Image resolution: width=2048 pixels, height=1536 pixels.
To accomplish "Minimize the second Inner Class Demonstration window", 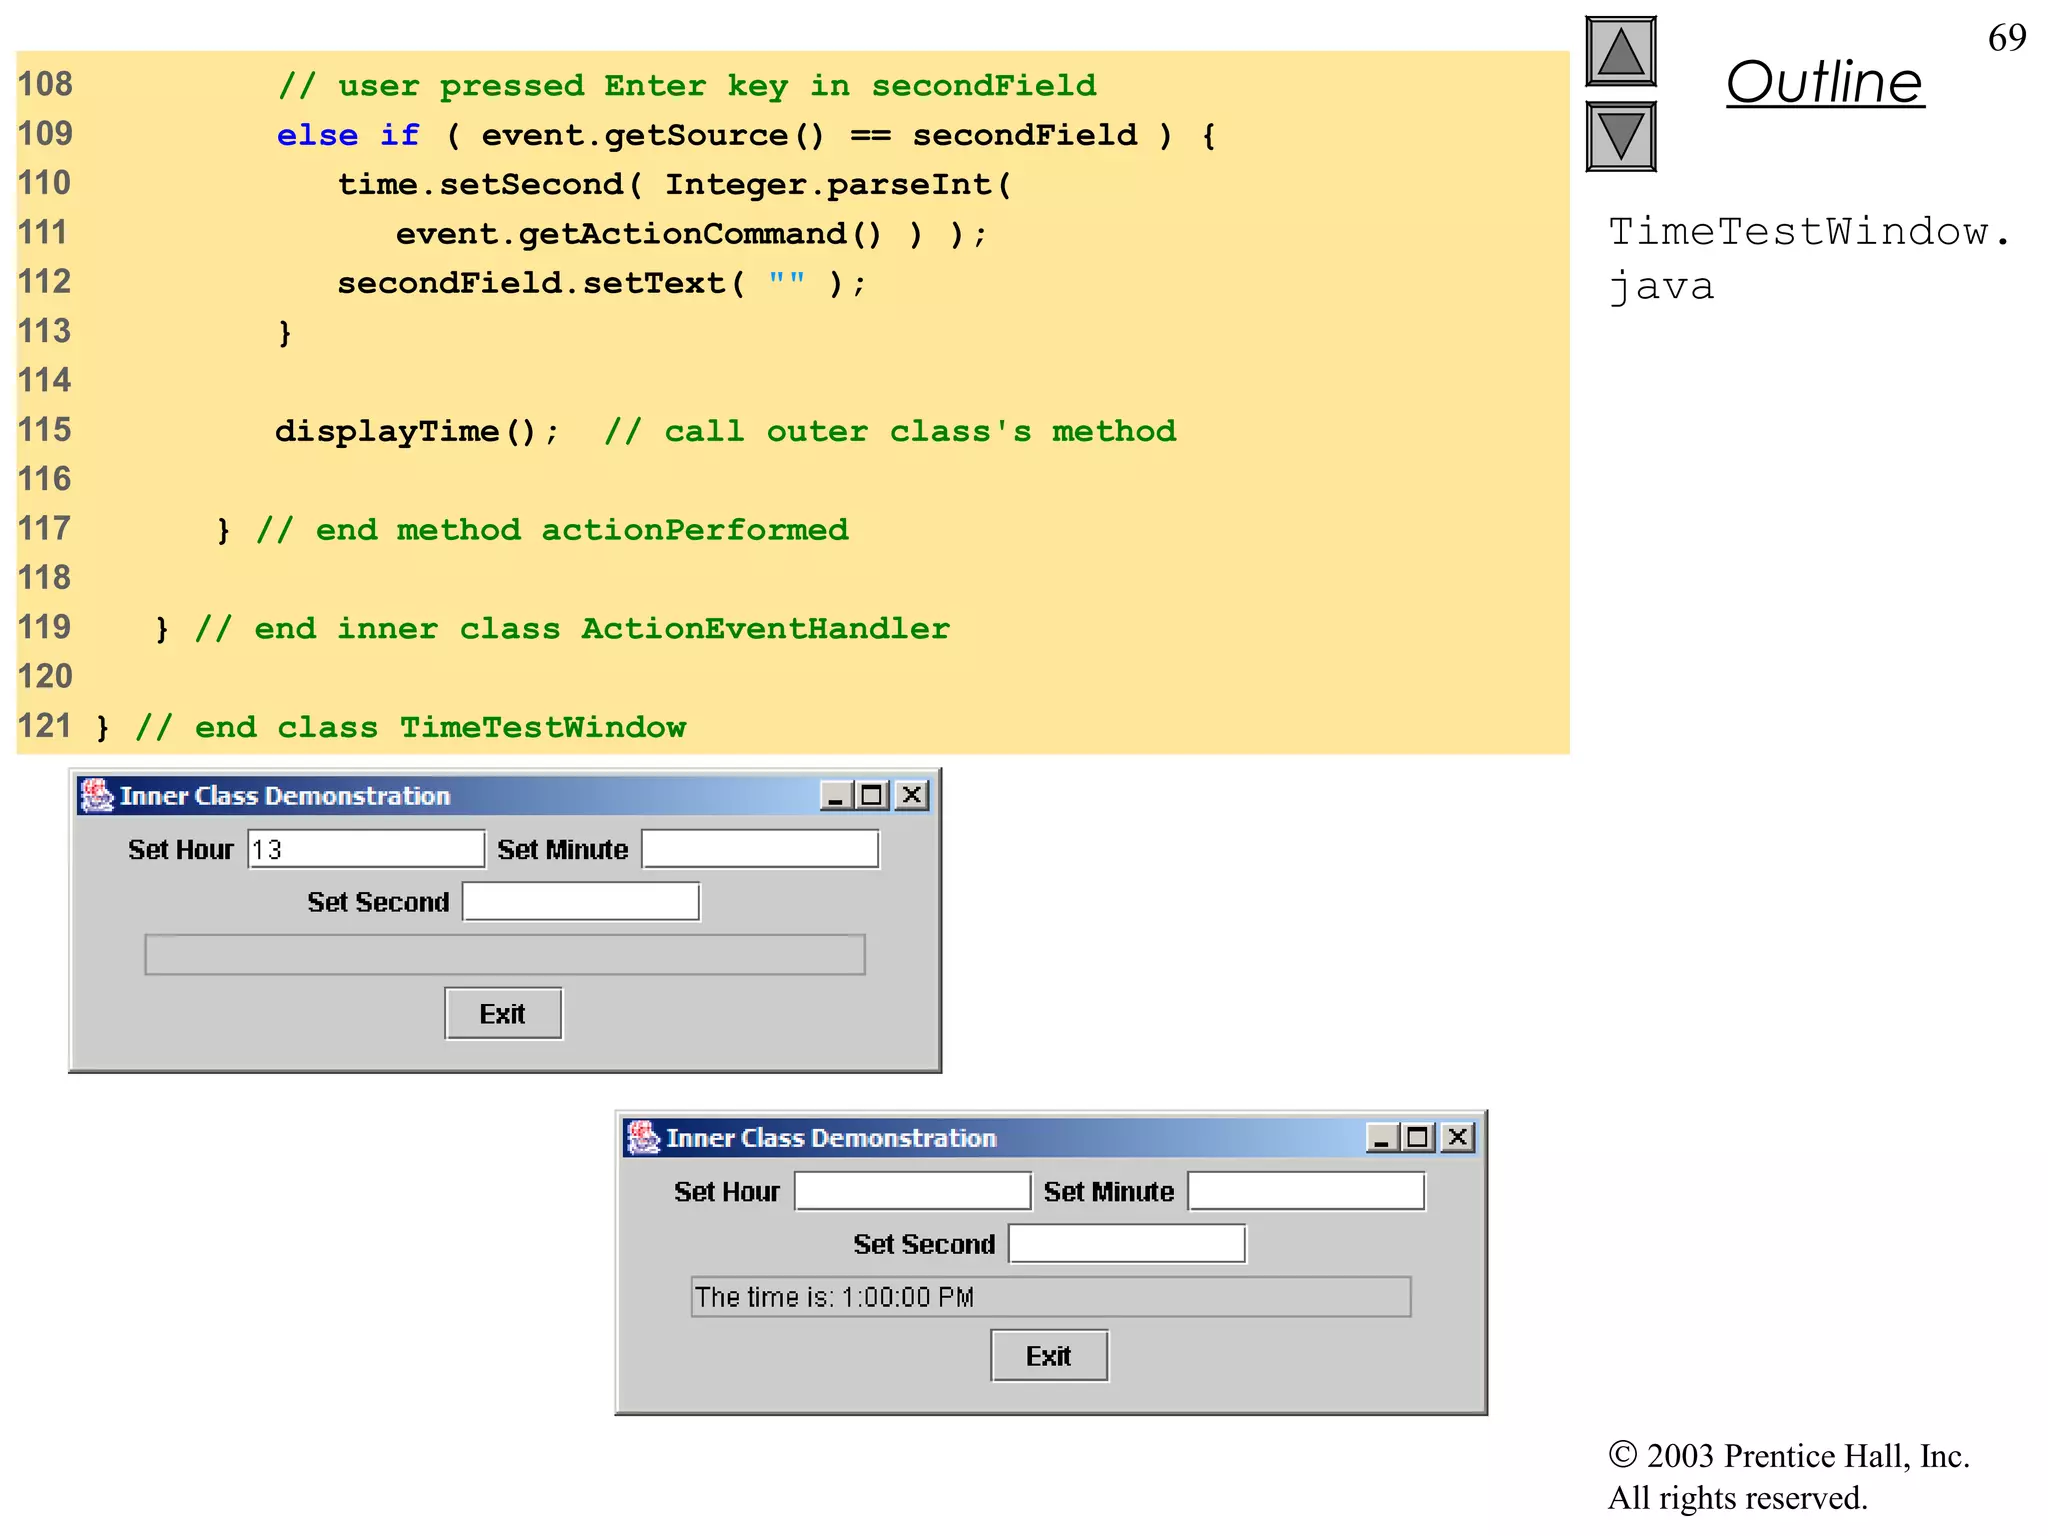I will pyautogui.click(x=1382, y=1137).
